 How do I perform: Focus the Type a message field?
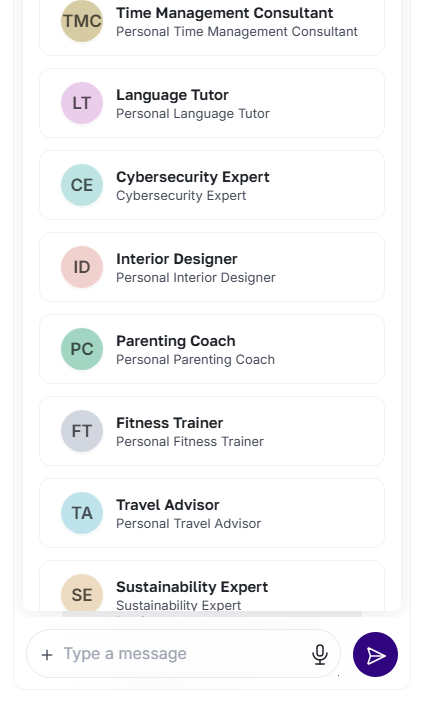point(183,654)
